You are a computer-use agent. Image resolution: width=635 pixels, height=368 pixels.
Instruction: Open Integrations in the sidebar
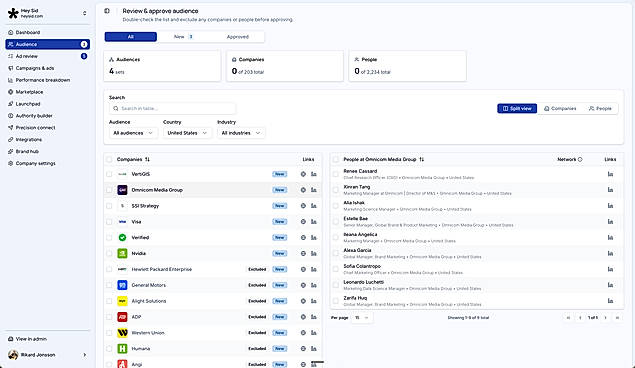[47, 140]
